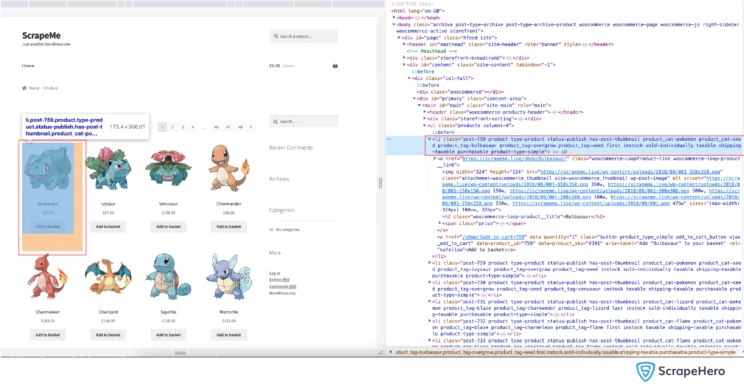Click the page horizontal scrollbar thumb
Image resolution: width=744 pixels, height=391 pixels.
(x=180, y=353)
